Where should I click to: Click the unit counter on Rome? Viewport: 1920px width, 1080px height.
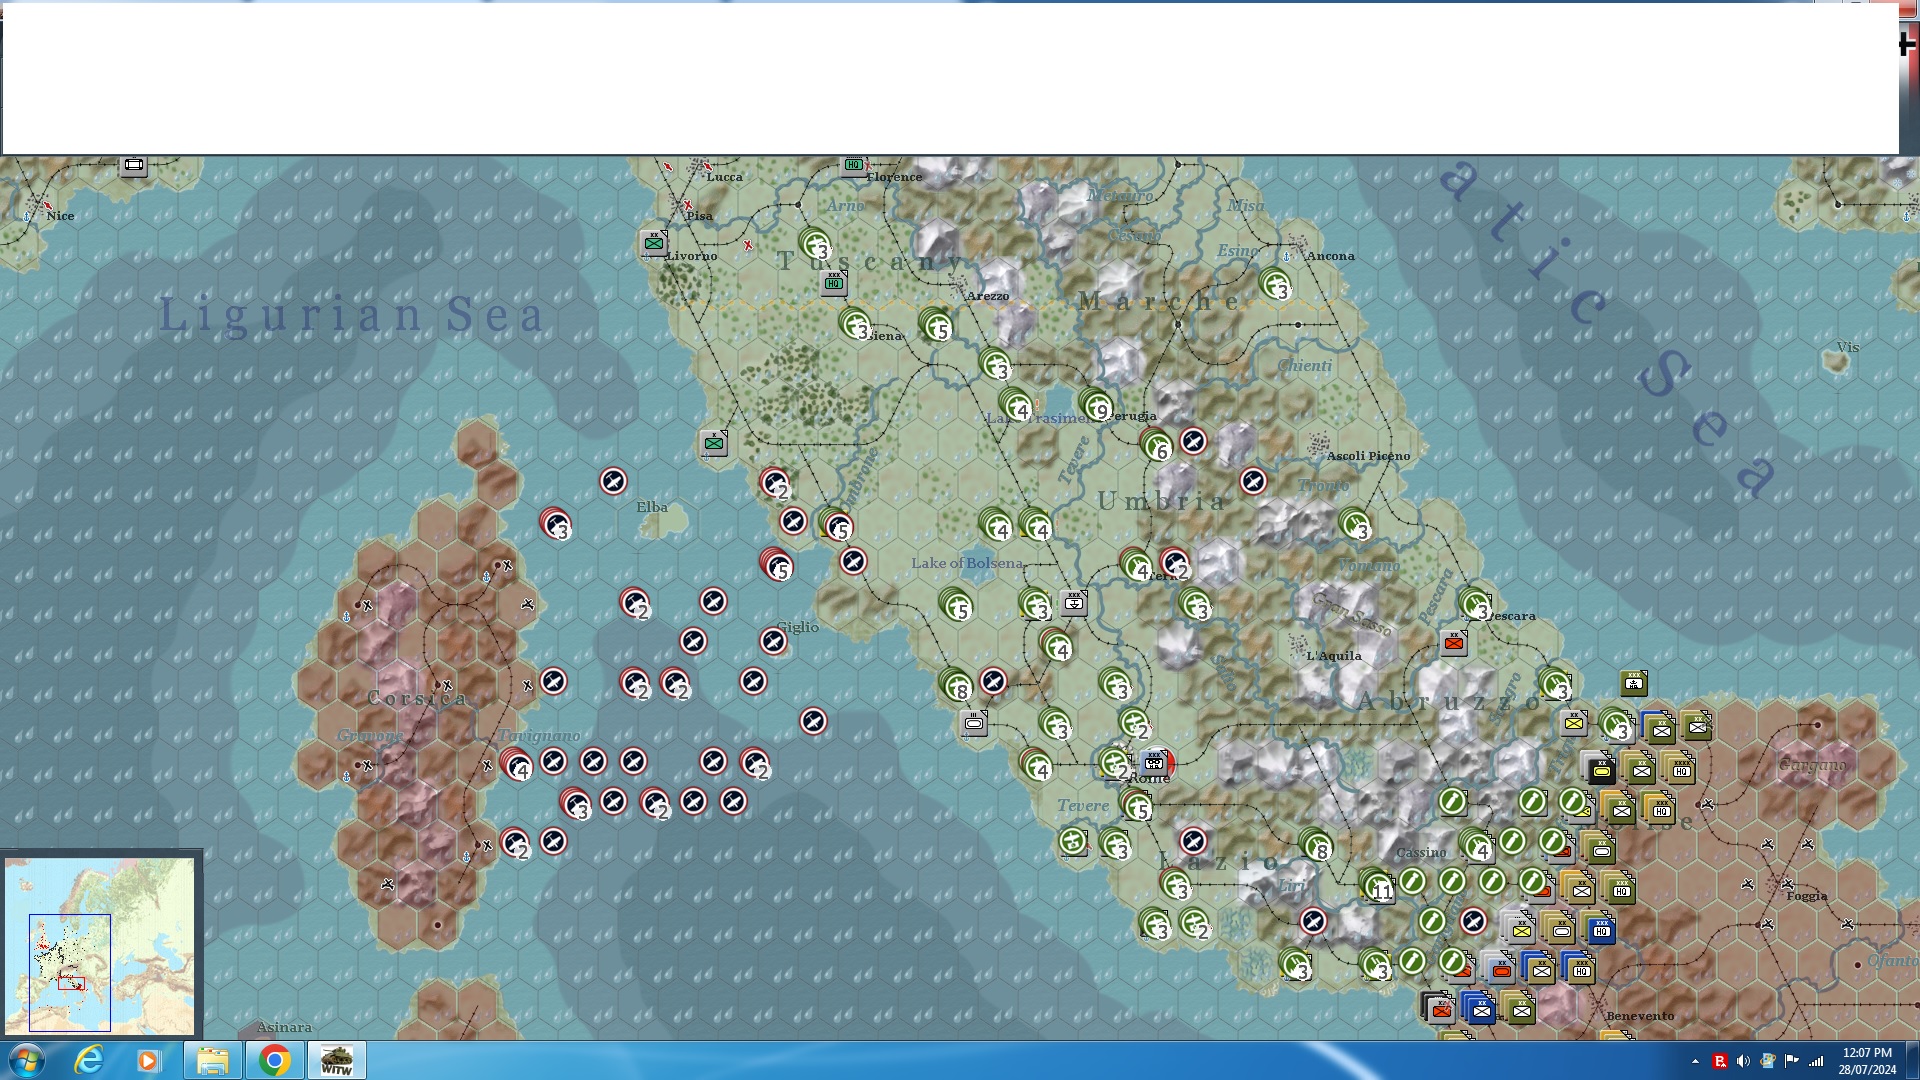tap(1155, 763)
